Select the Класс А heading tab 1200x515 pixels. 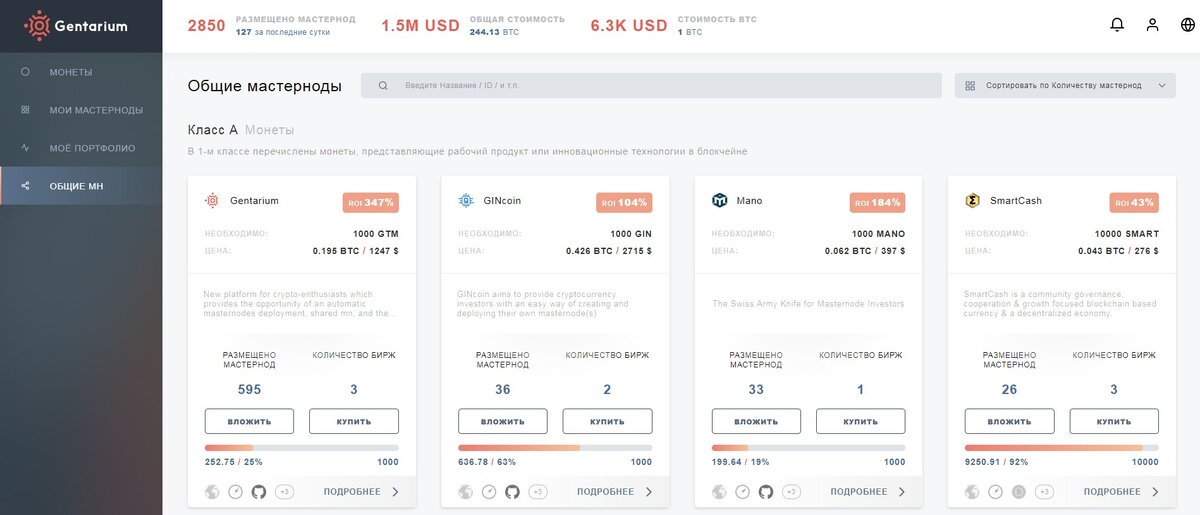213,130
